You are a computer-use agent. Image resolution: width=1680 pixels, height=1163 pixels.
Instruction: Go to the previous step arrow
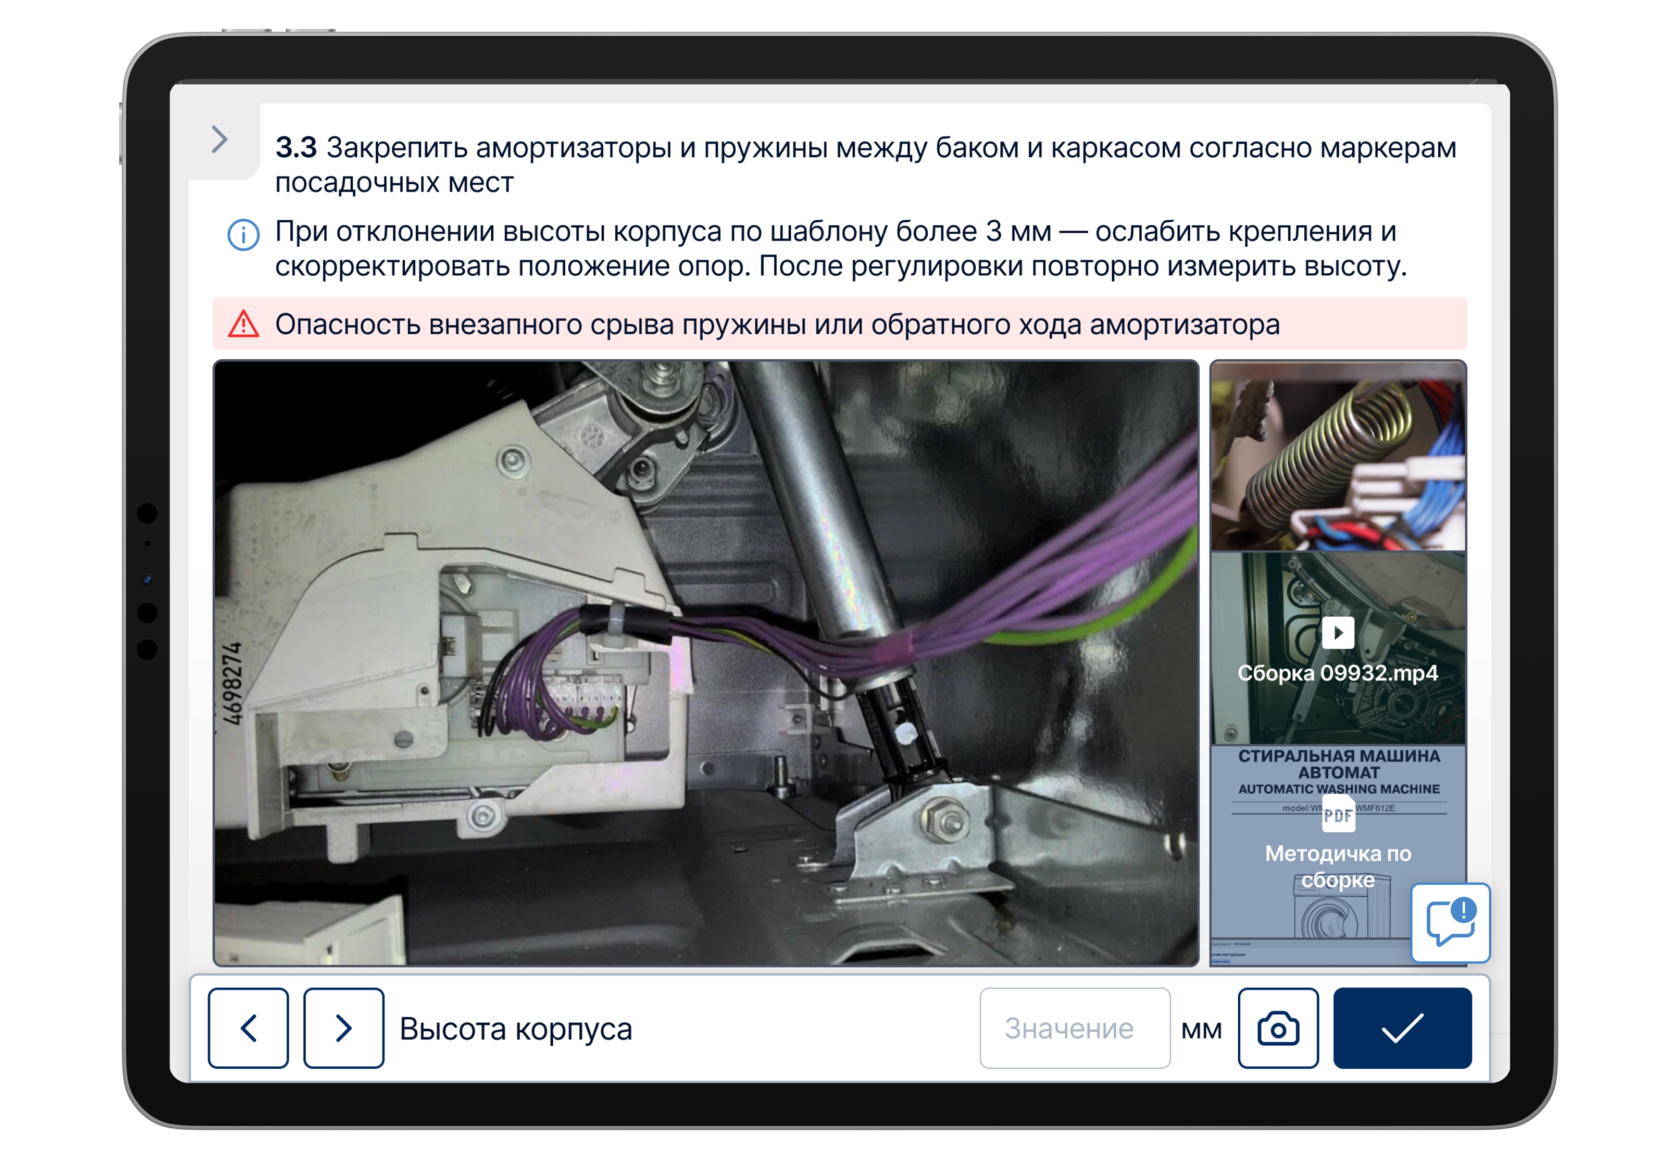[x=248, y=1028]
